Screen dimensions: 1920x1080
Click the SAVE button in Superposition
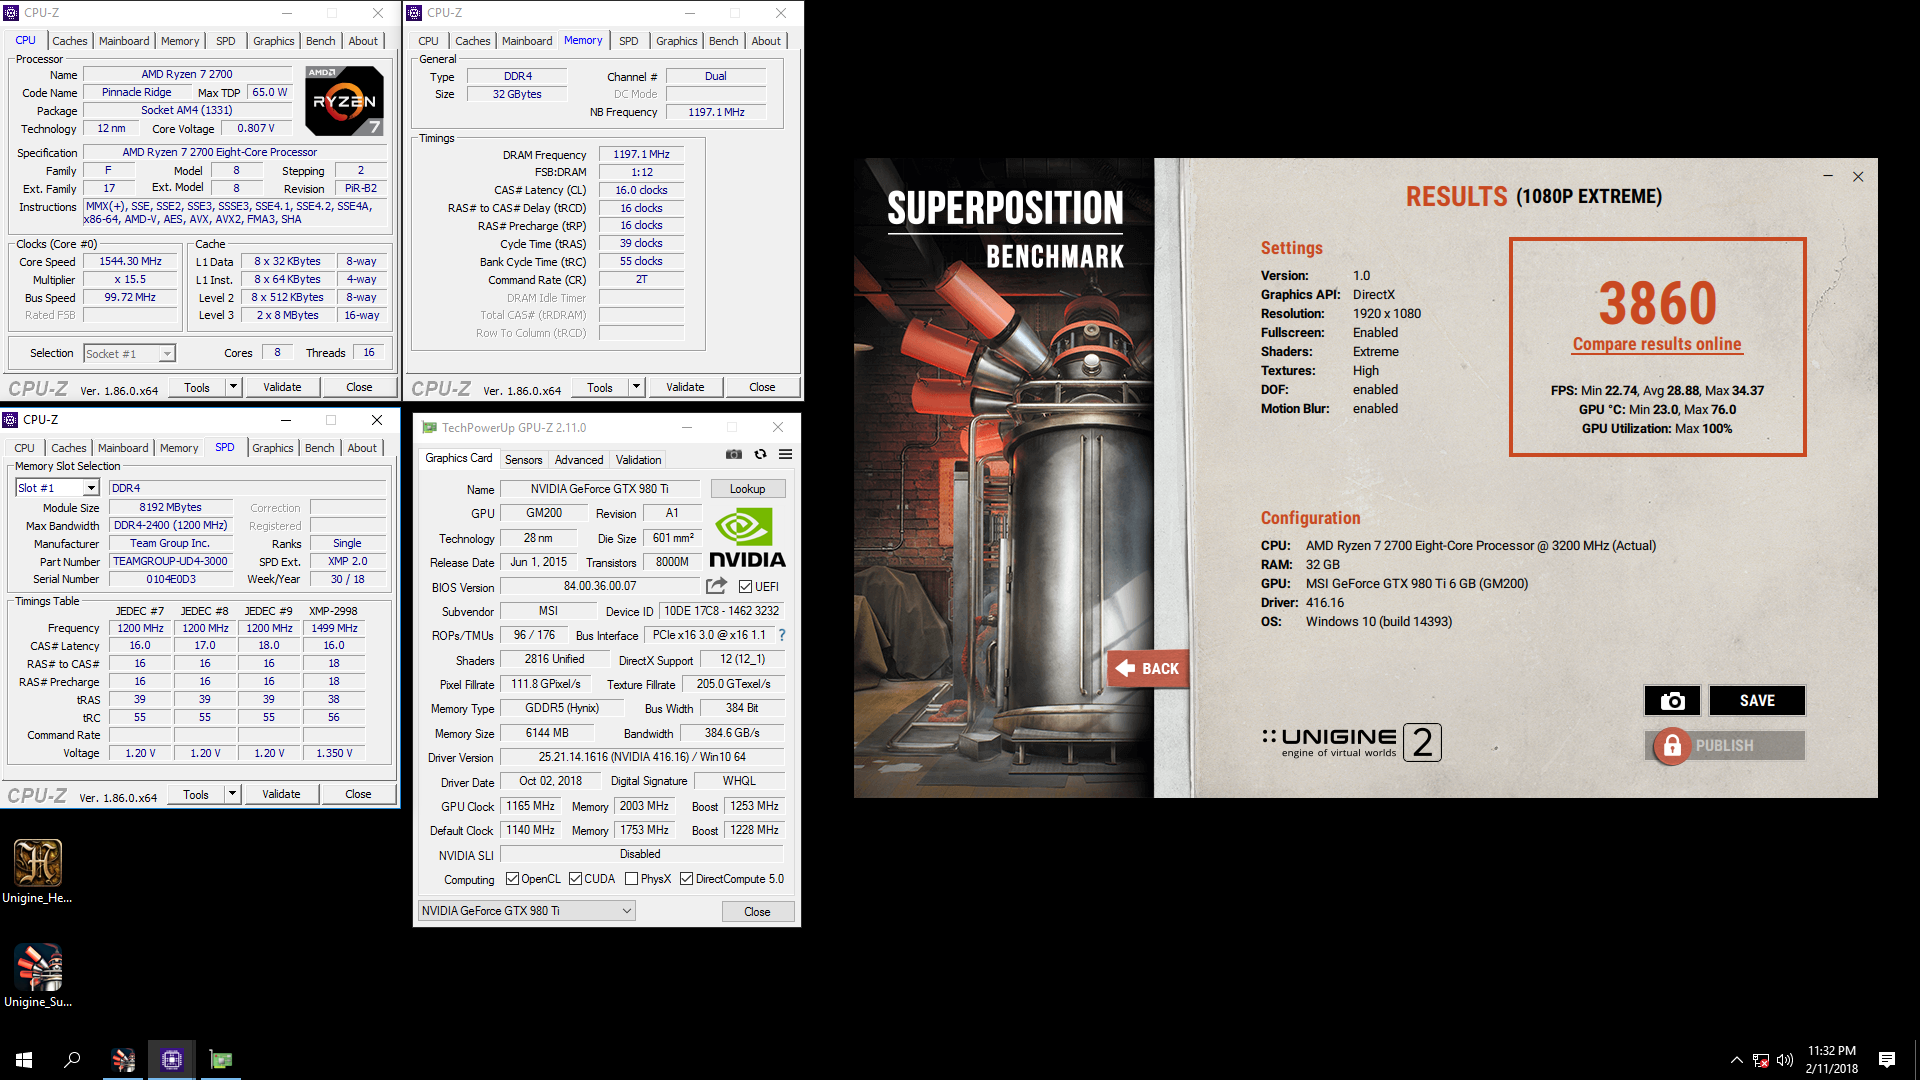point(1757,701)
